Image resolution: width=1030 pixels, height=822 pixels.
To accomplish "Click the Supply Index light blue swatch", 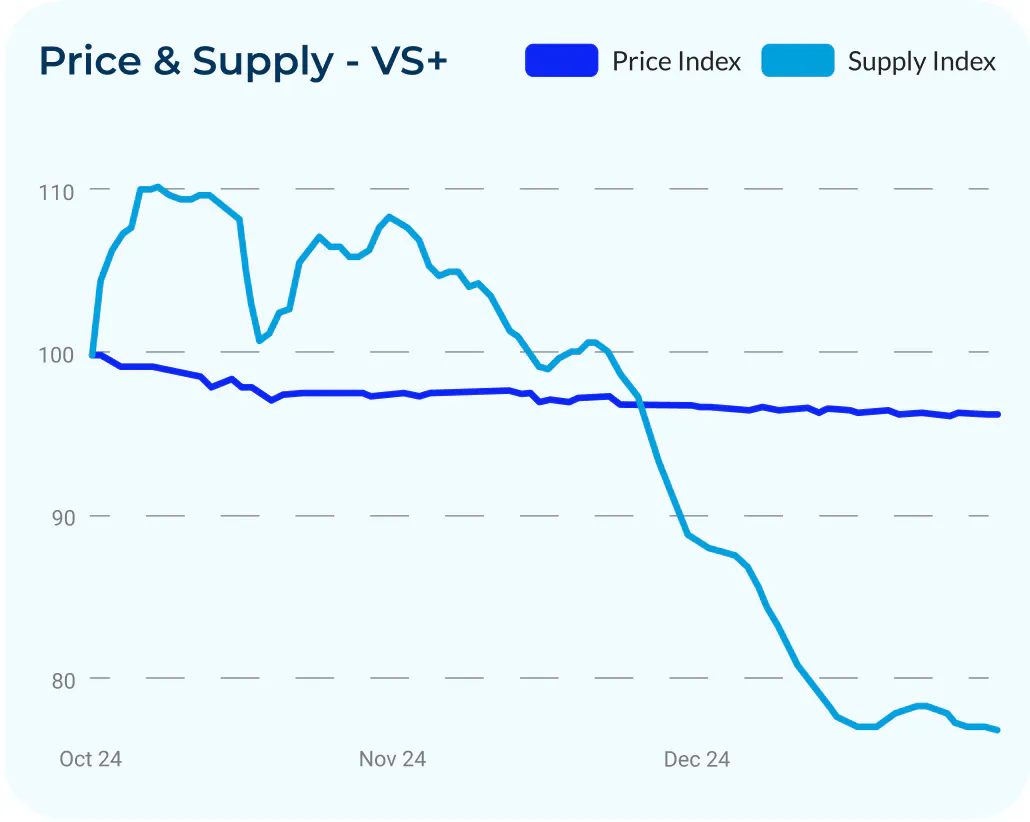I will 797,60.
